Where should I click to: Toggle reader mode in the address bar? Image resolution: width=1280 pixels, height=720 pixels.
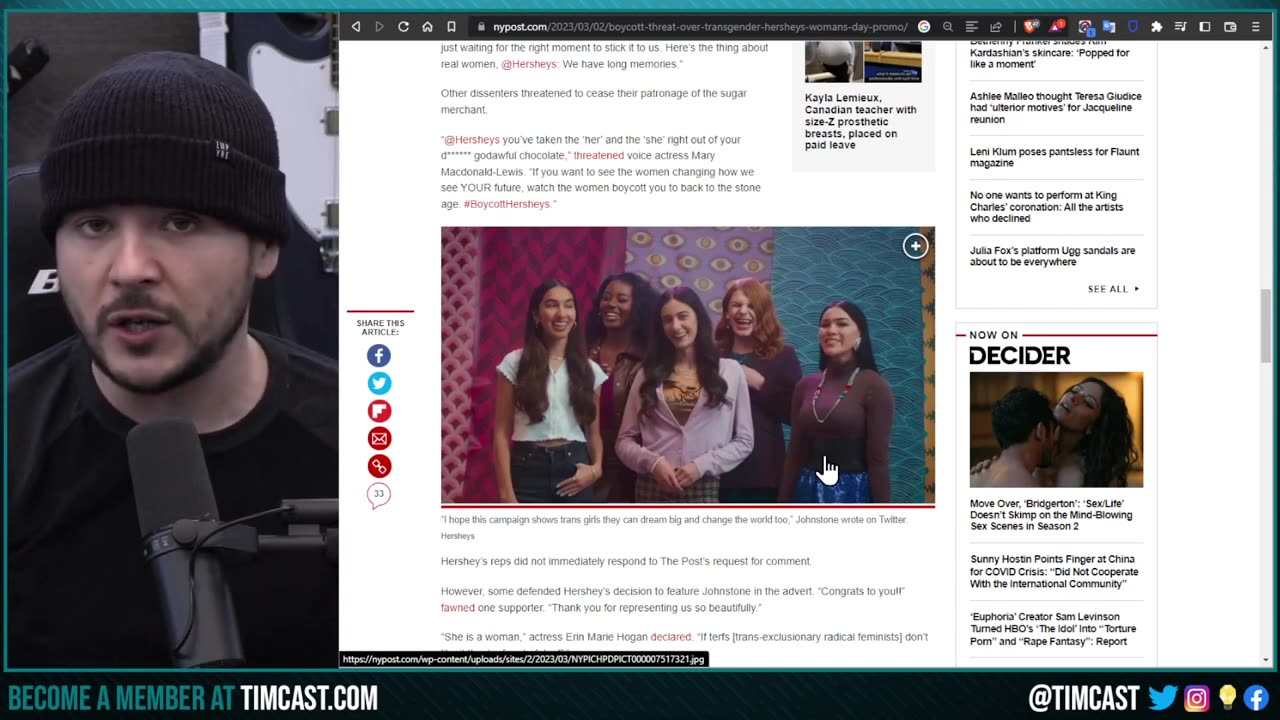coord(972,27)
